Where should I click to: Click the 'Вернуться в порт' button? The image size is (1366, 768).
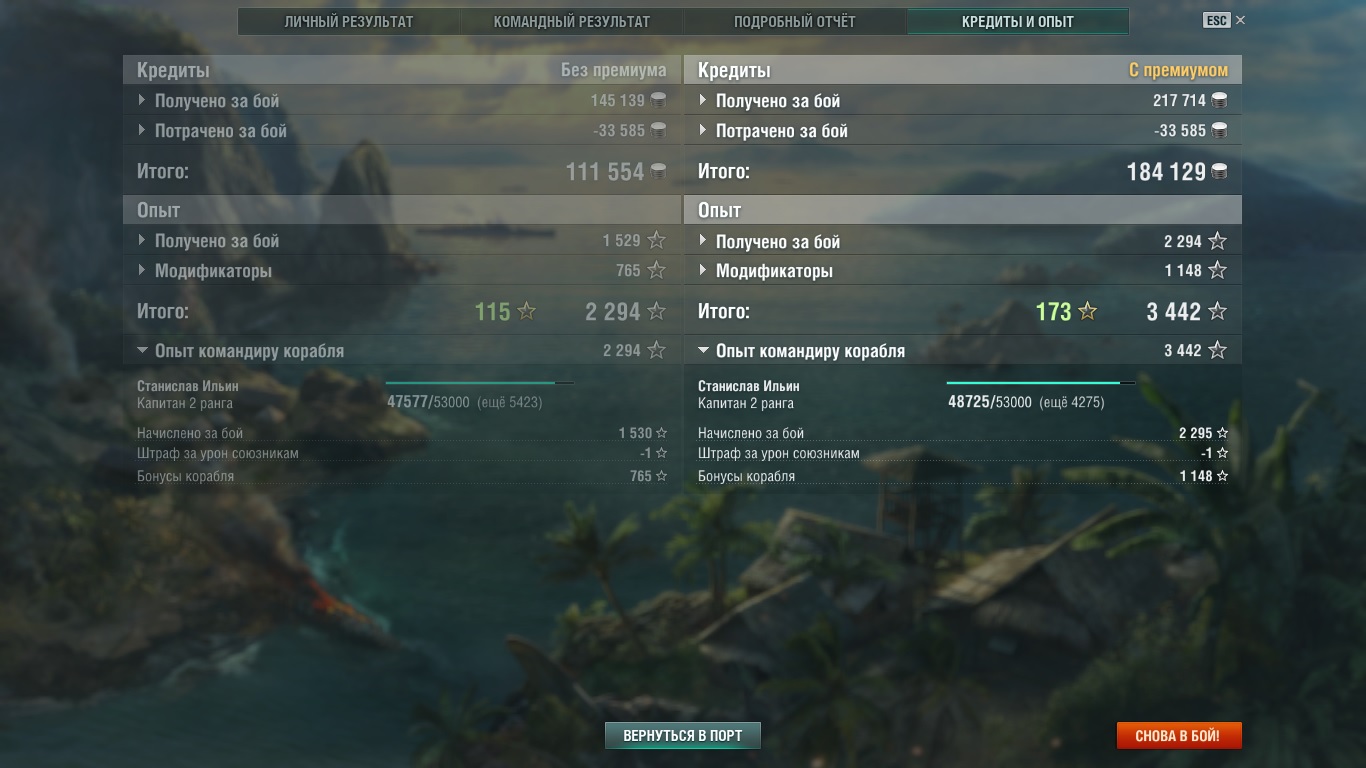pyautogui.click(x=683, y=735)
